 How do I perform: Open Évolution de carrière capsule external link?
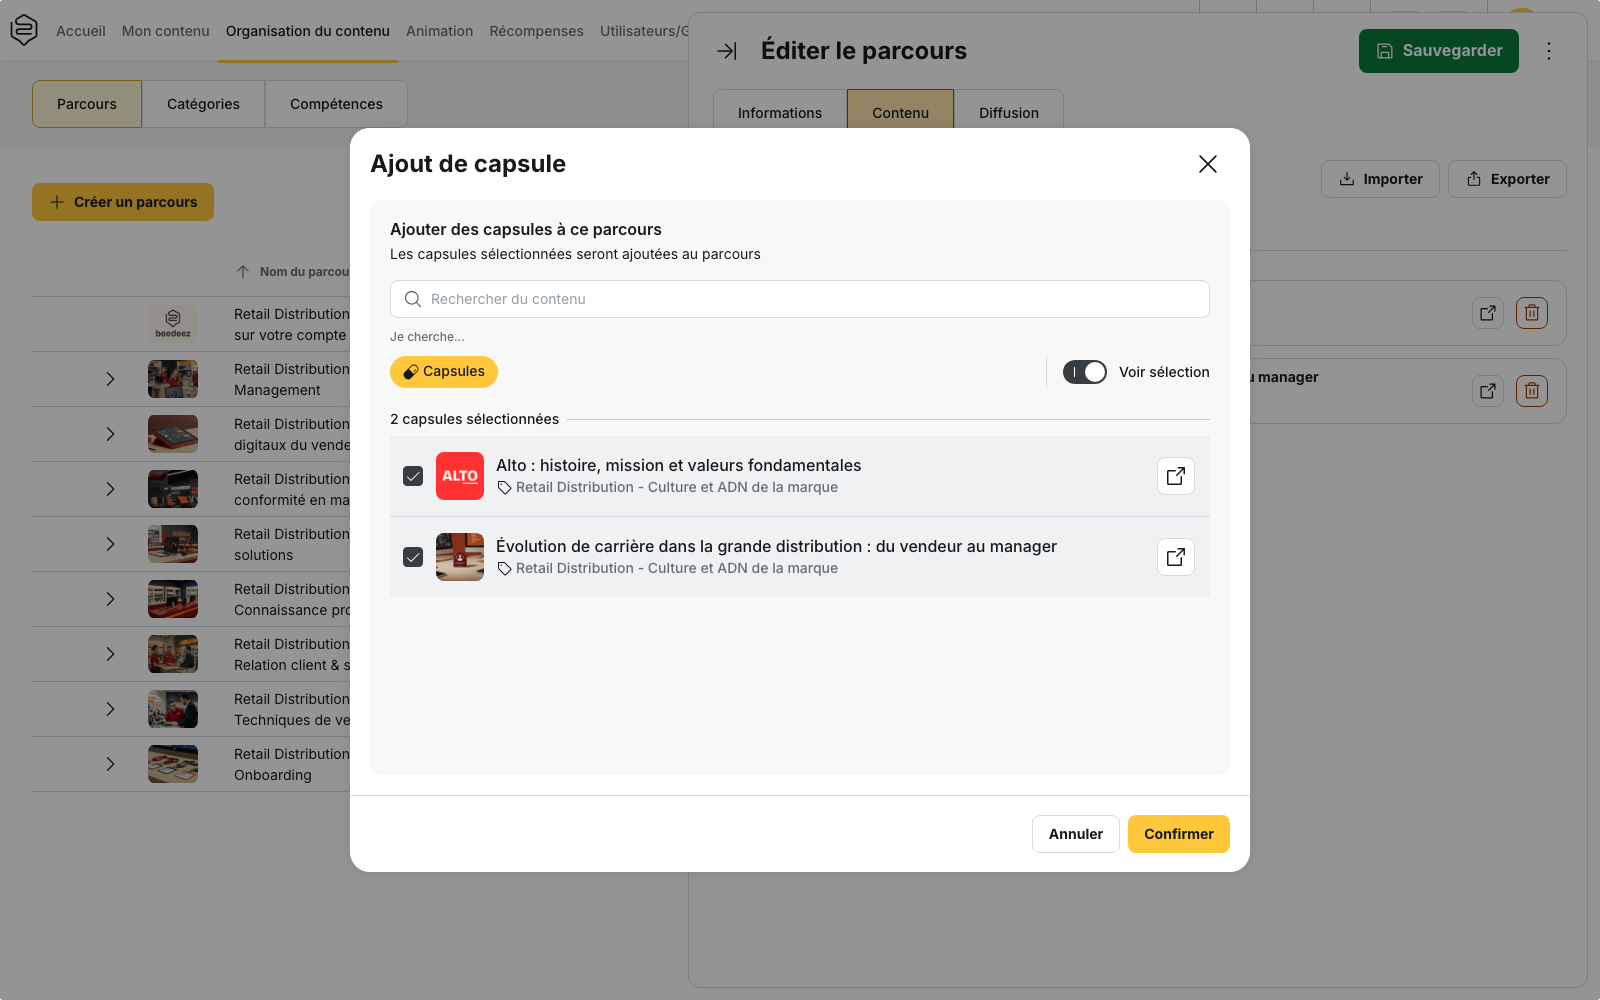[x=1176, y=557]
